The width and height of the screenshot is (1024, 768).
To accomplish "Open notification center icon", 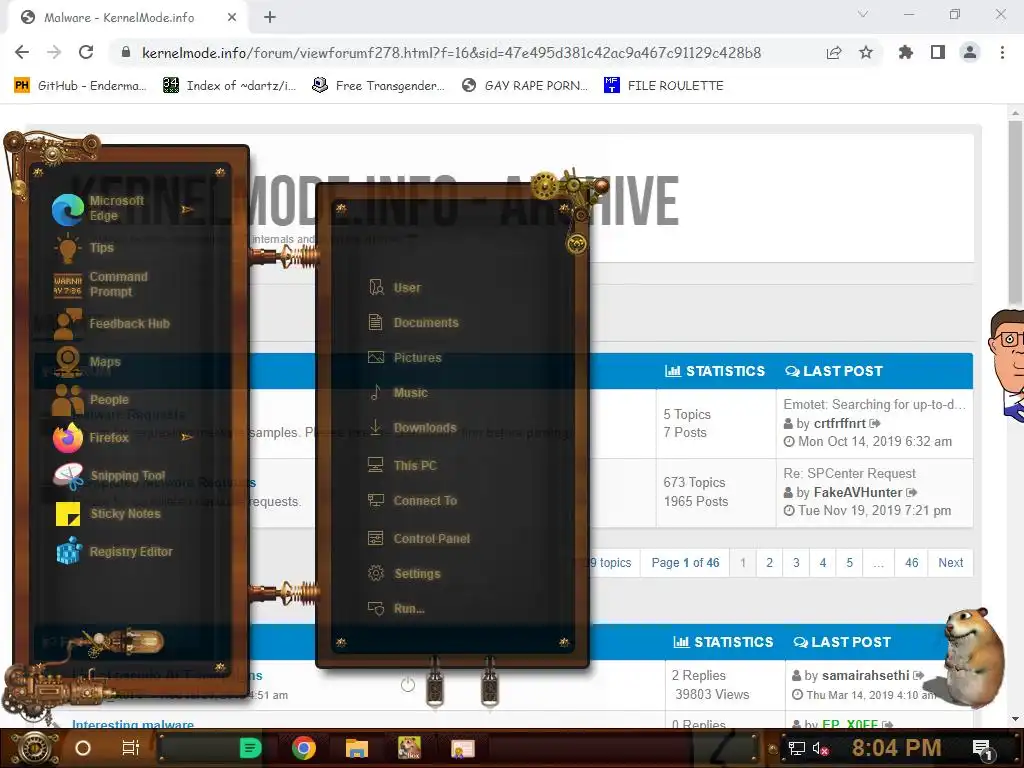I will tap(982, 748).
